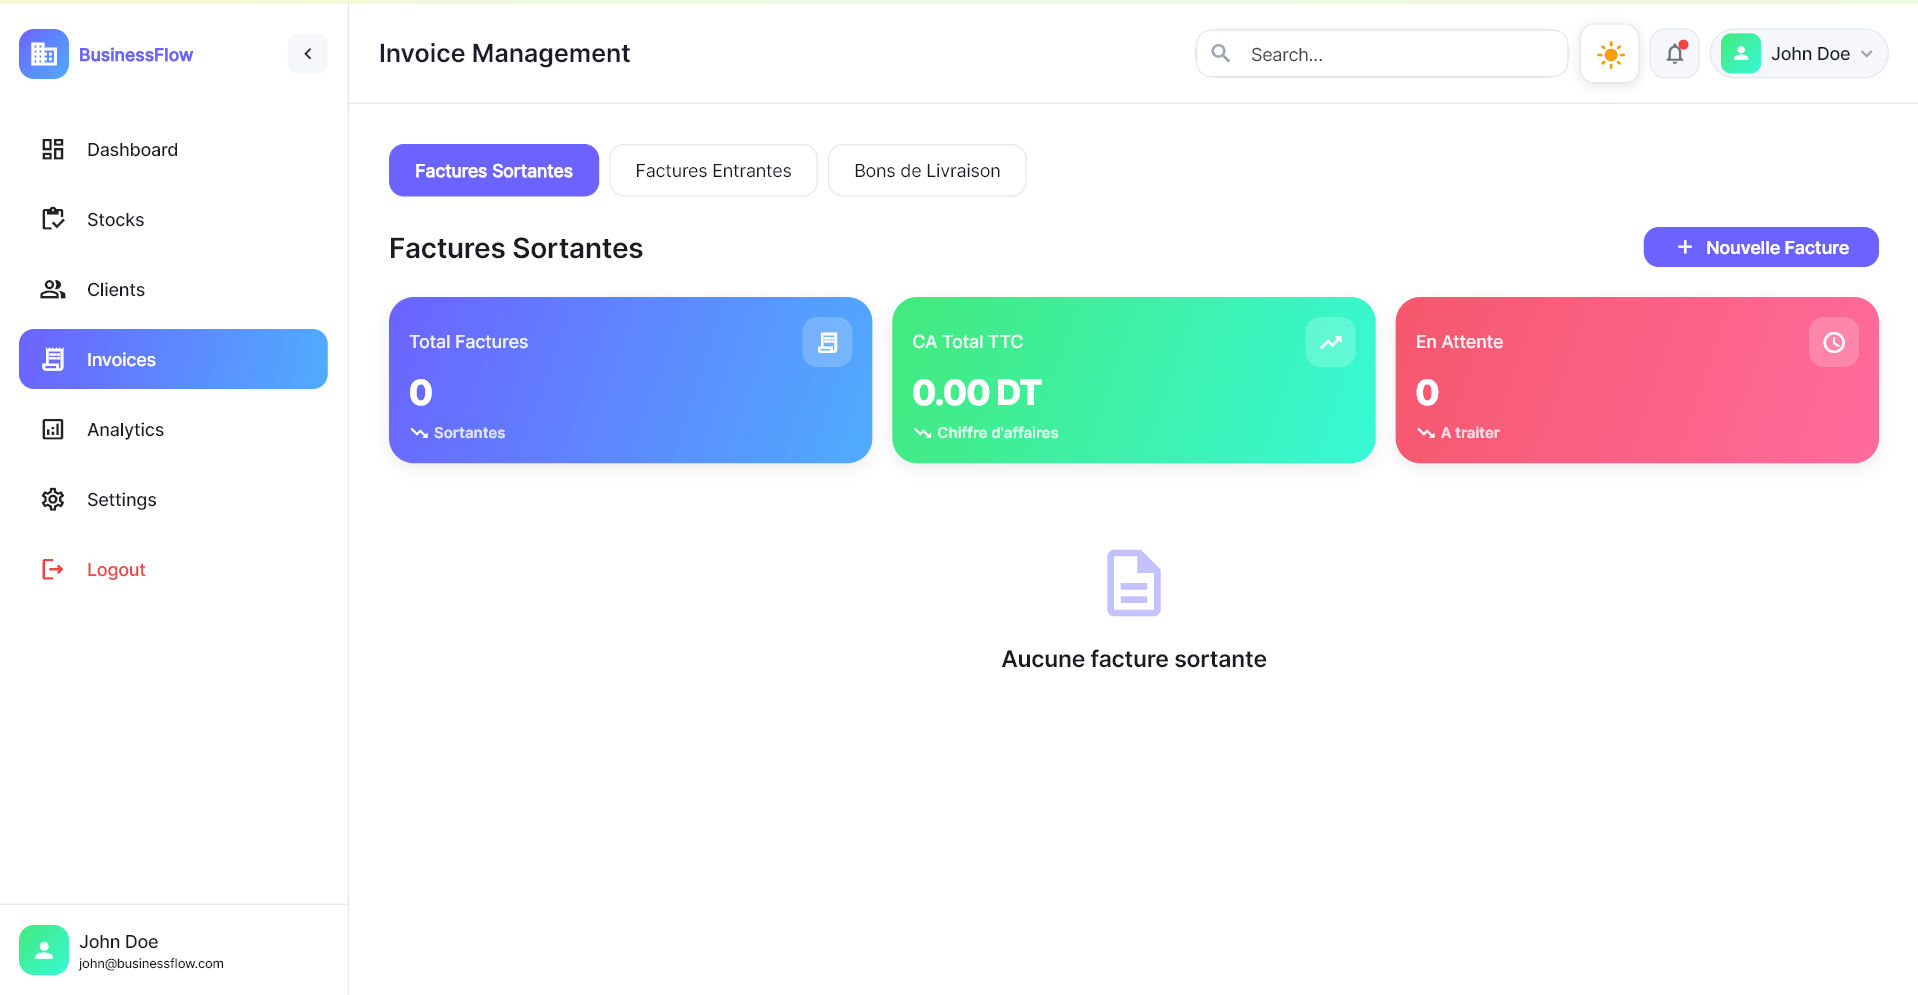Collapse the sidebar with chevron button
The height and width of the screenshot is (995, 1918).
pyautogui.click(x=307, y=53)
